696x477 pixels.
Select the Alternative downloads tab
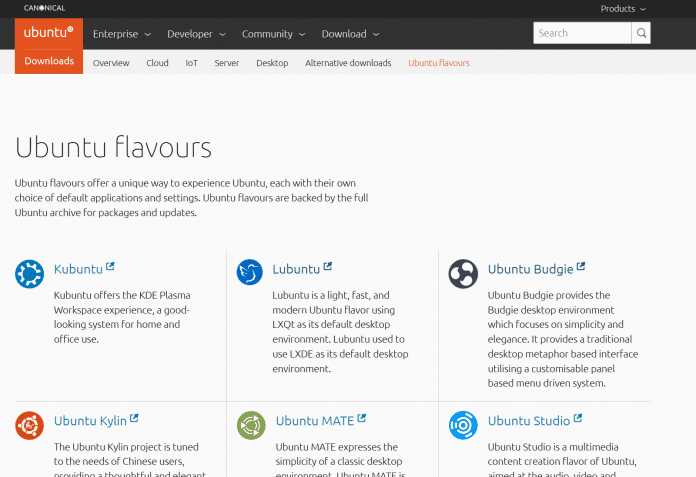click(348, 63)
